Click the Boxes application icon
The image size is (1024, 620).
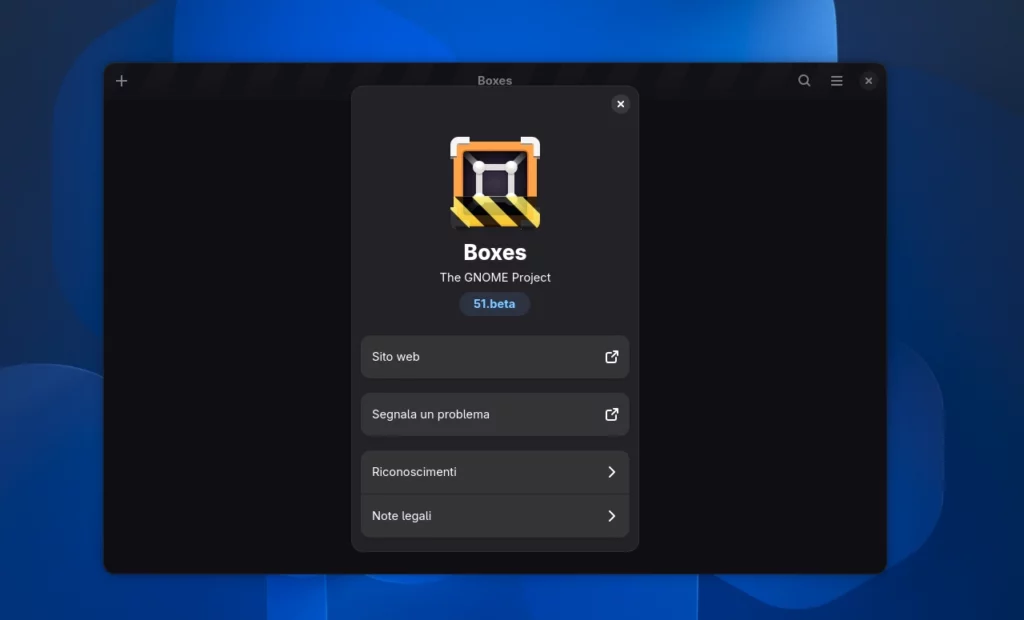coord(495,182)
